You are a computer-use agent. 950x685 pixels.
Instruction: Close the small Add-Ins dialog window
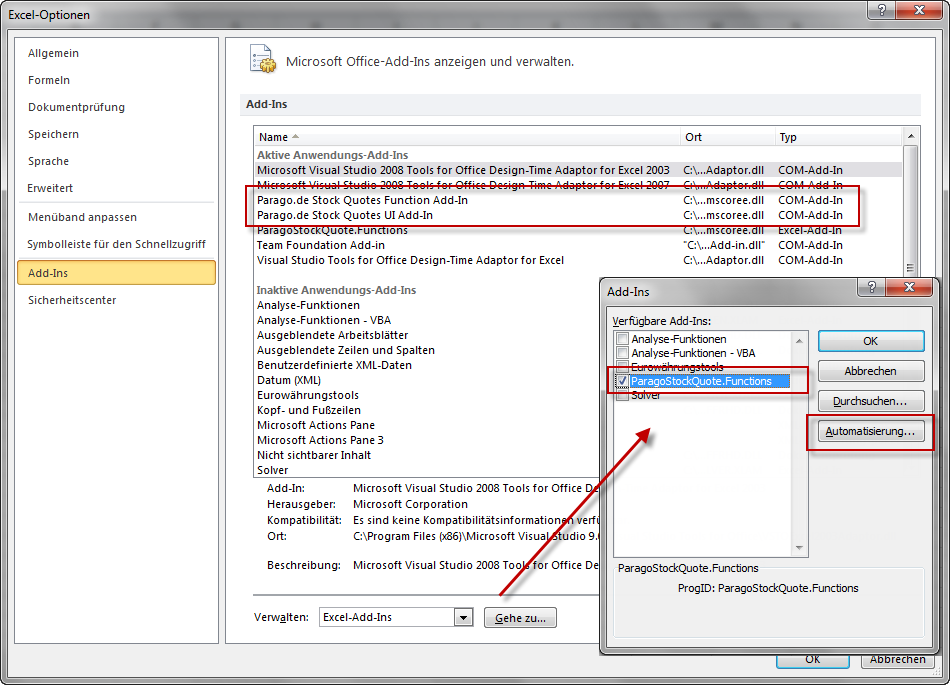[x=910, y=290]
